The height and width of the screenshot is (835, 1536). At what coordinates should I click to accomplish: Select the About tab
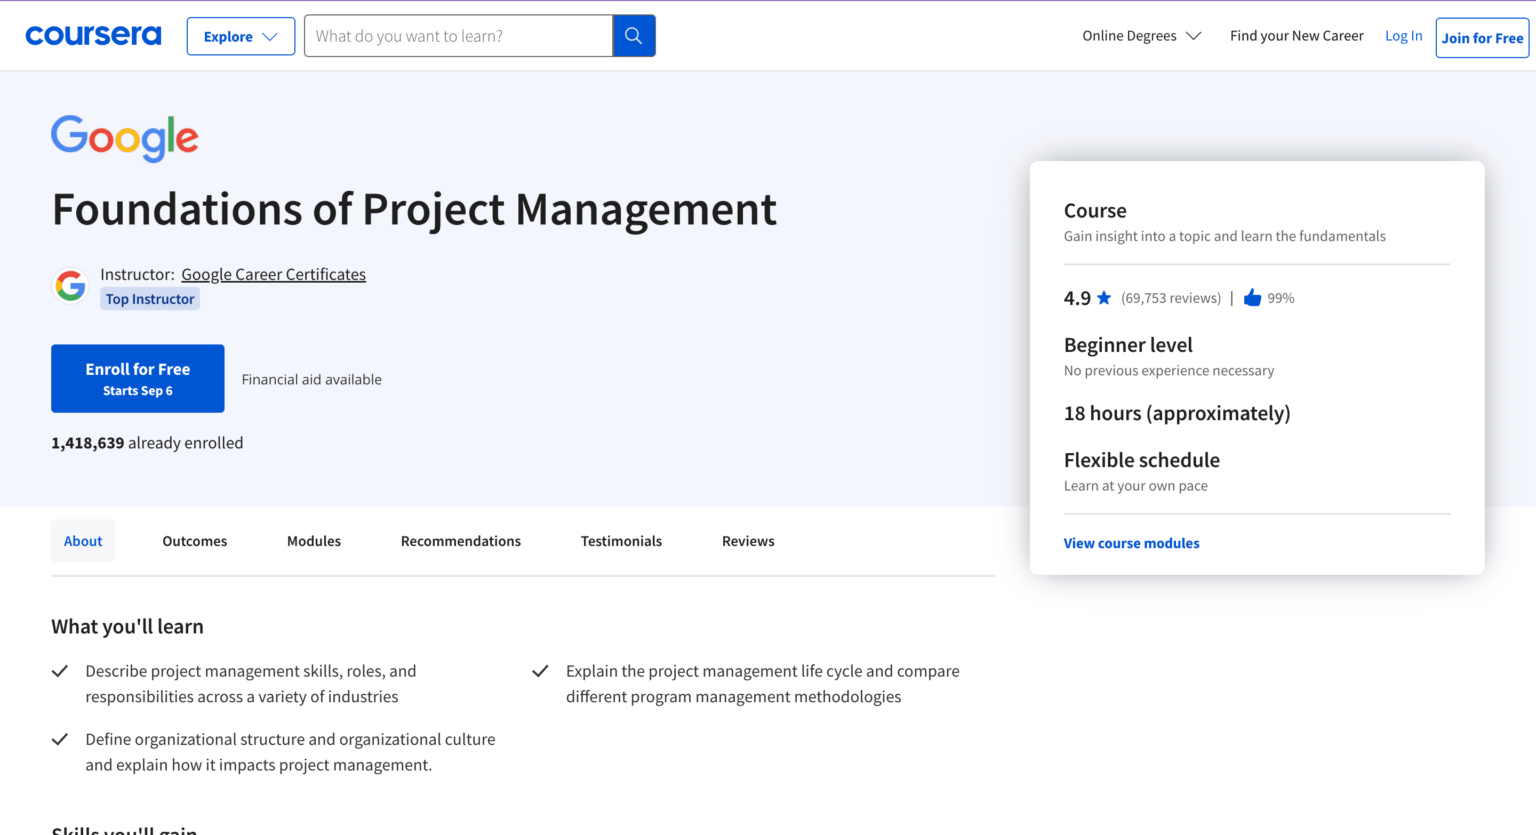point(82,540)
